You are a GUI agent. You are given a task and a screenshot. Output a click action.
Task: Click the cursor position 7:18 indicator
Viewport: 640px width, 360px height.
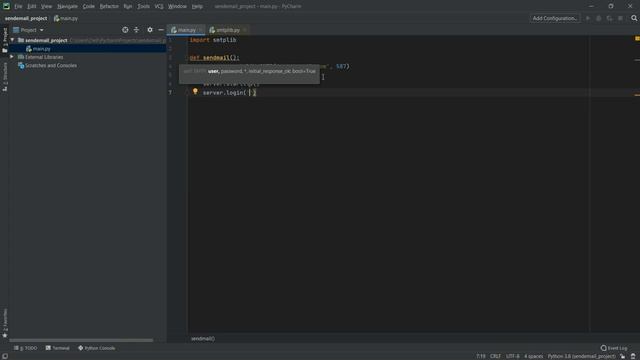click(x=481, y=356)
